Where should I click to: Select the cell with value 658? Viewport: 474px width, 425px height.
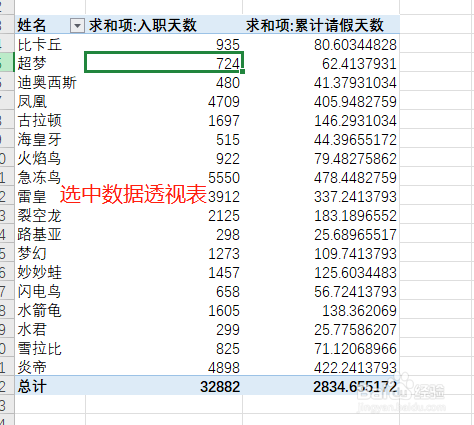click(x=164, y=291)
